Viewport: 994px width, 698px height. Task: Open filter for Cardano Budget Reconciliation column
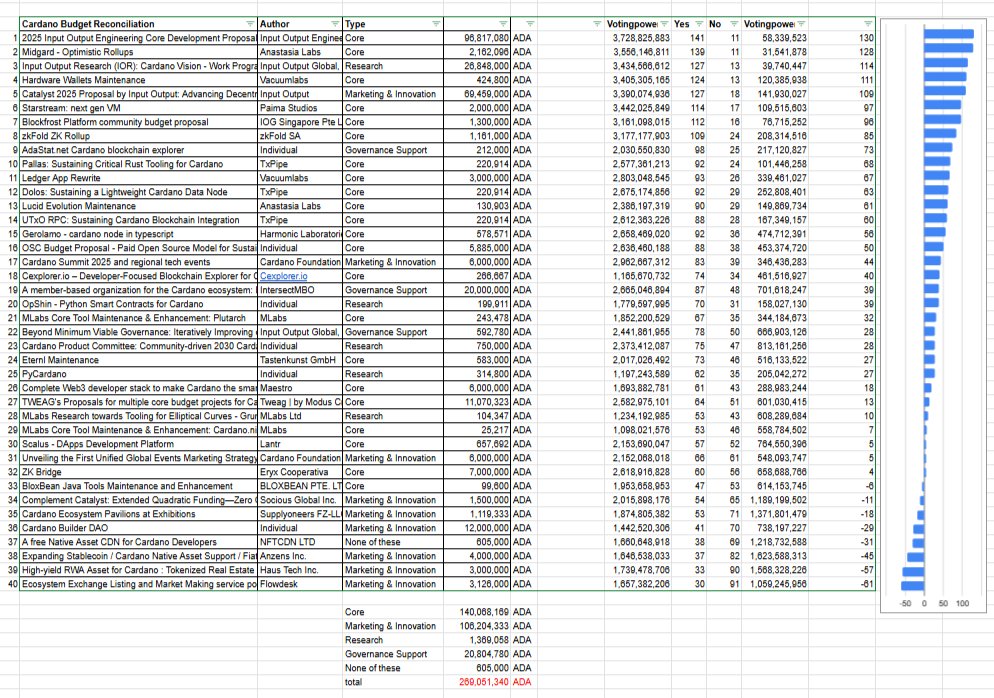coord(249,24)
